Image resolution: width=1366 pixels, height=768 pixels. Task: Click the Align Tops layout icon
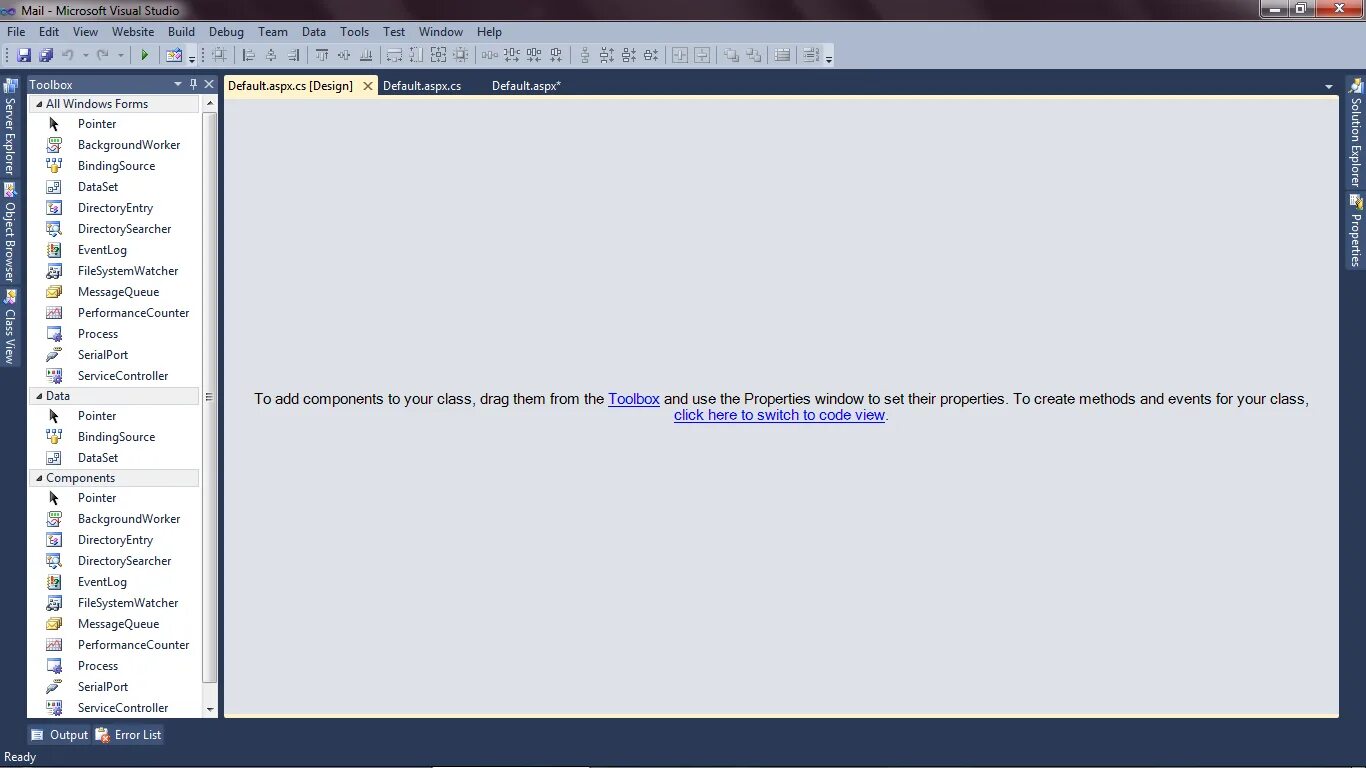click(x=322, y=55)
